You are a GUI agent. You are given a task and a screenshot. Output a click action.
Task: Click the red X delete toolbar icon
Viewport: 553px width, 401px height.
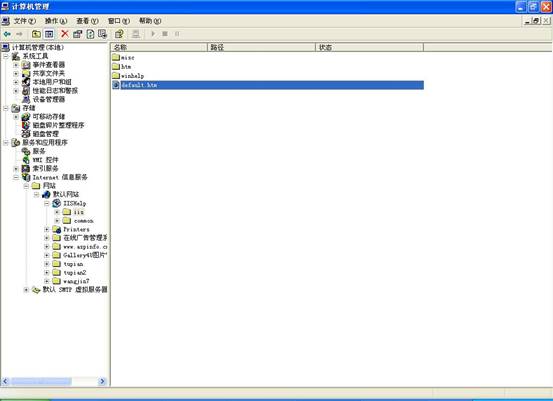pos(65,34)
